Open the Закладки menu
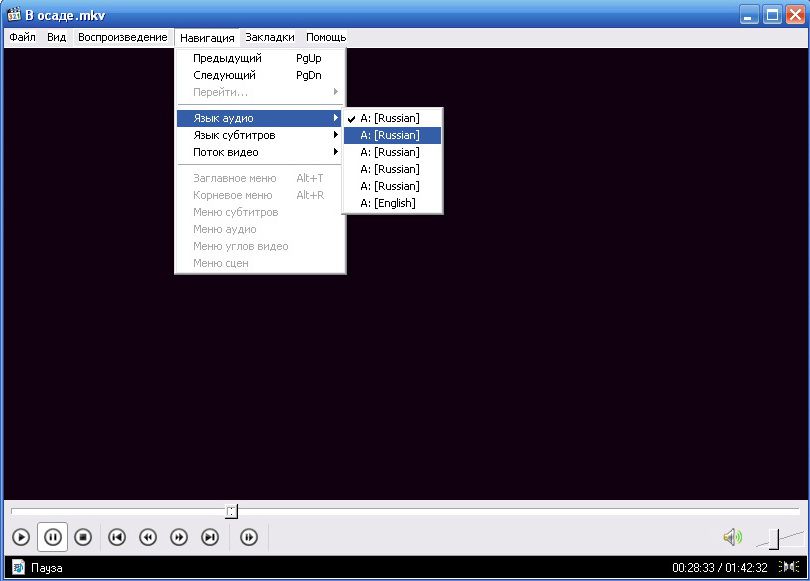 tap(270, 37)
